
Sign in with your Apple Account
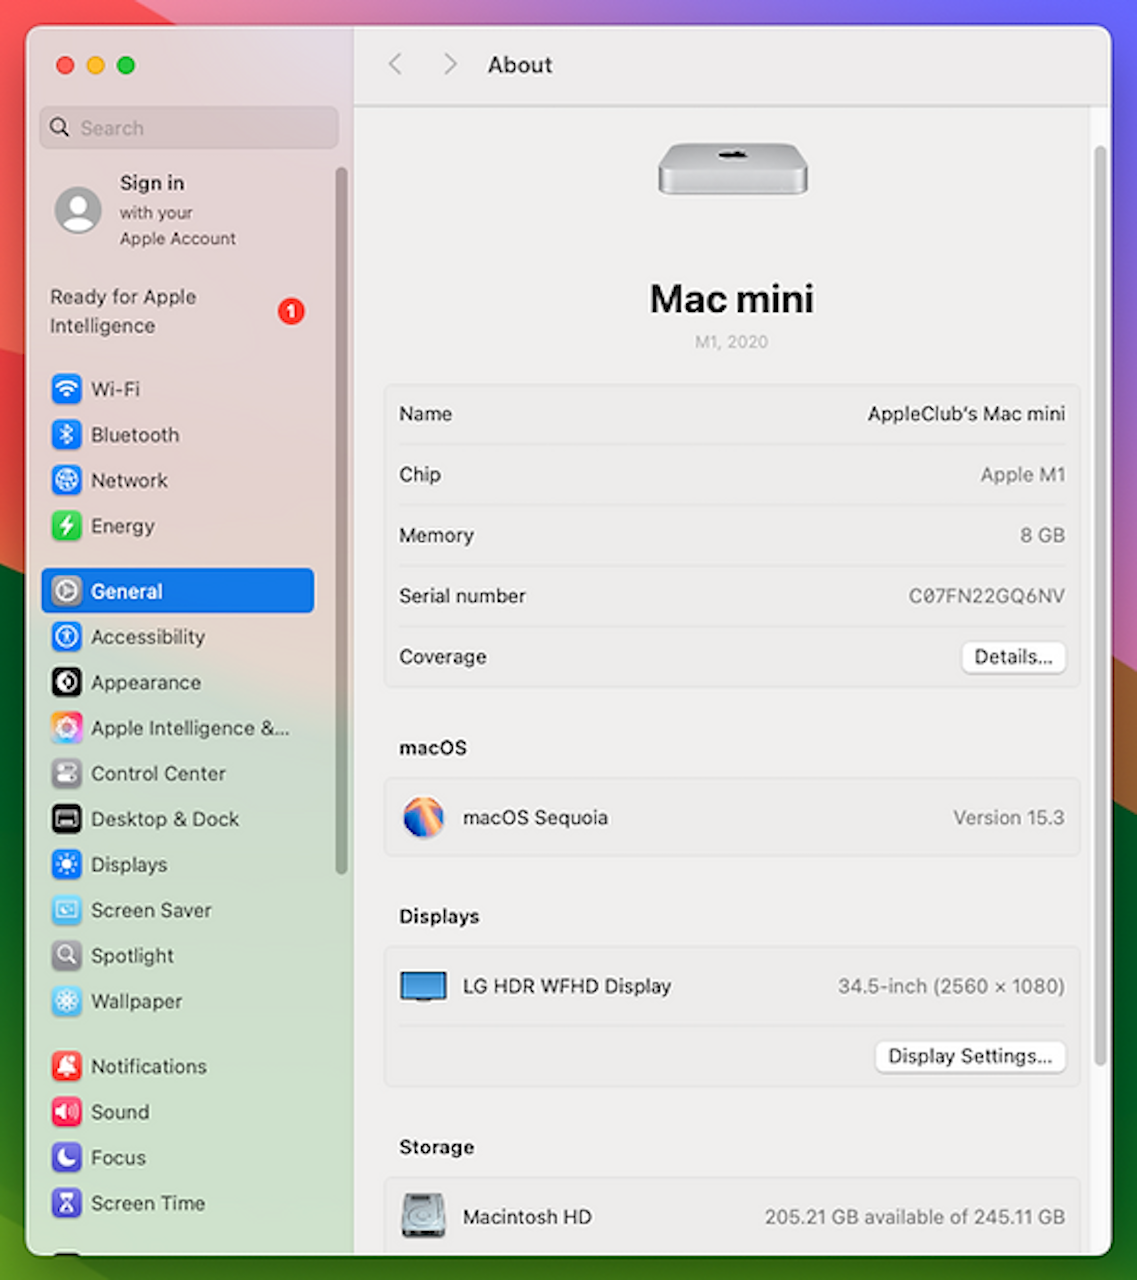tap(178, 210)
